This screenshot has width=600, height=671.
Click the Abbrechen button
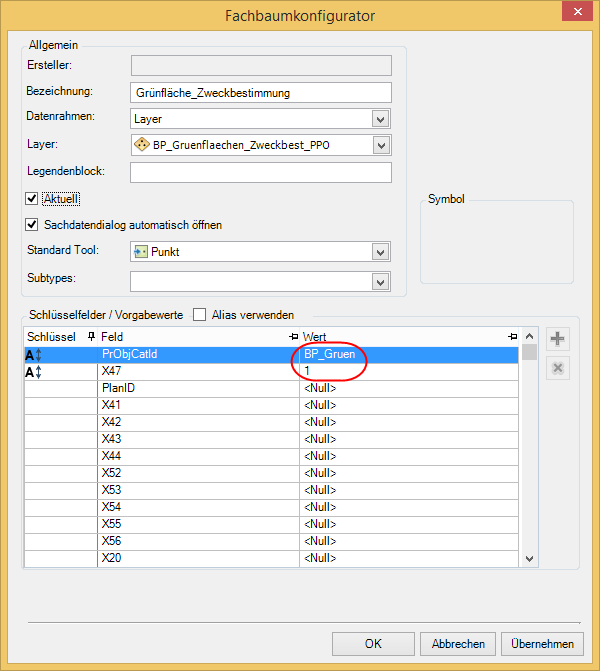[x=458, y=644]
